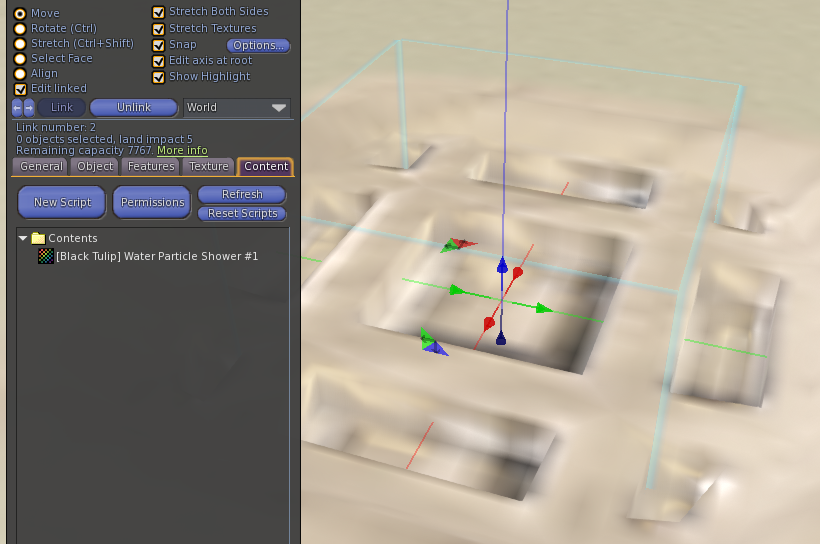Viewport: 820px width, 544px height.
Task: Click the dark blue lower Z-axis handle
Action: [x=501, y=339]
